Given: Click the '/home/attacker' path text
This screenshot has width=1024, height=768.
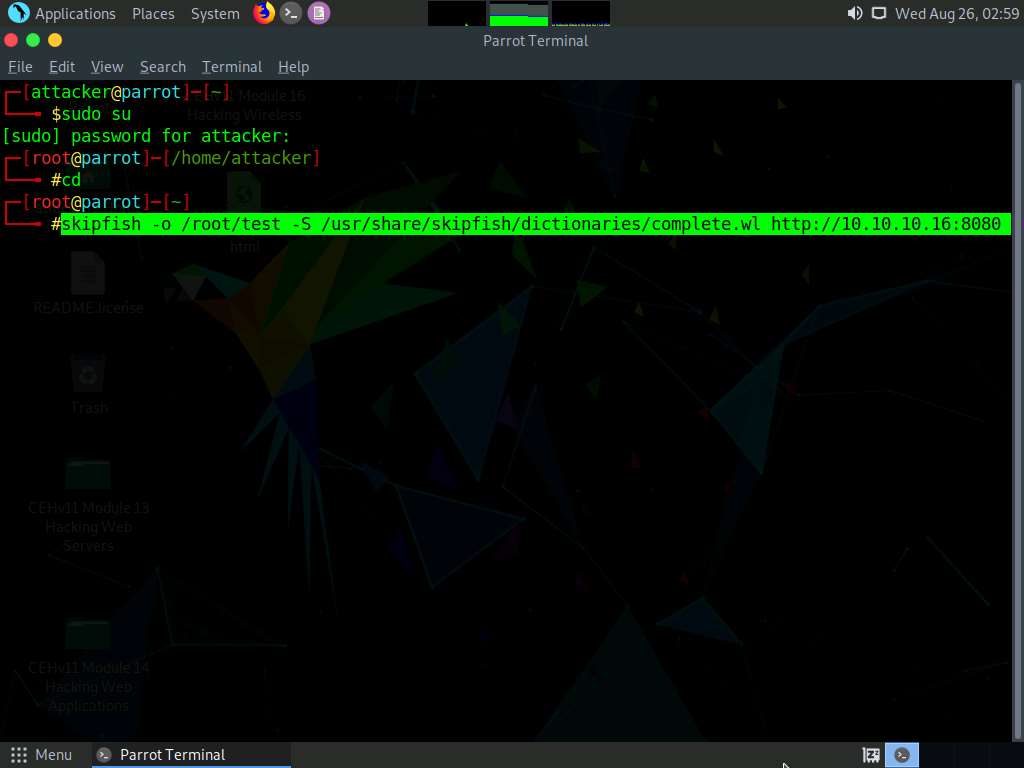Looking at the screenshot, I should tap(242, 158).
